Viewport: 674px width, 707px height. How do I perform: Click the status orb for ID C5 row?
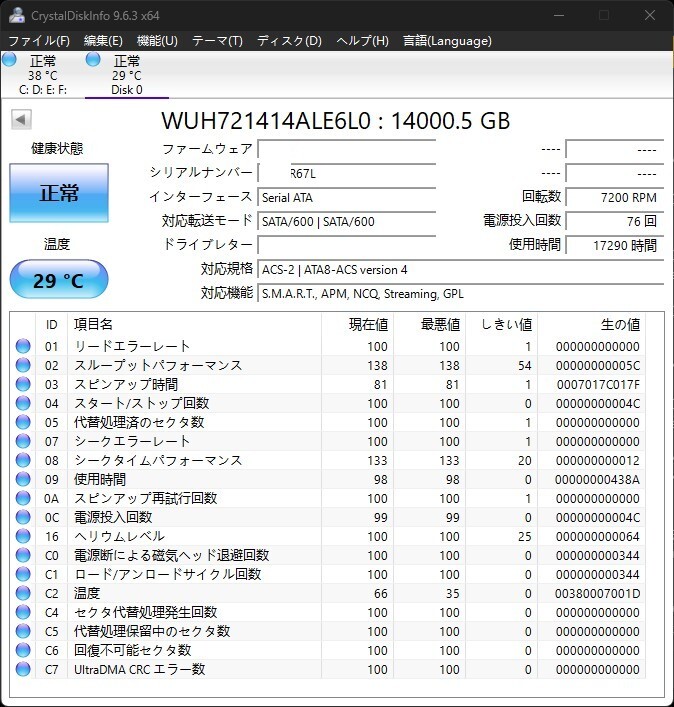point(23,631)
